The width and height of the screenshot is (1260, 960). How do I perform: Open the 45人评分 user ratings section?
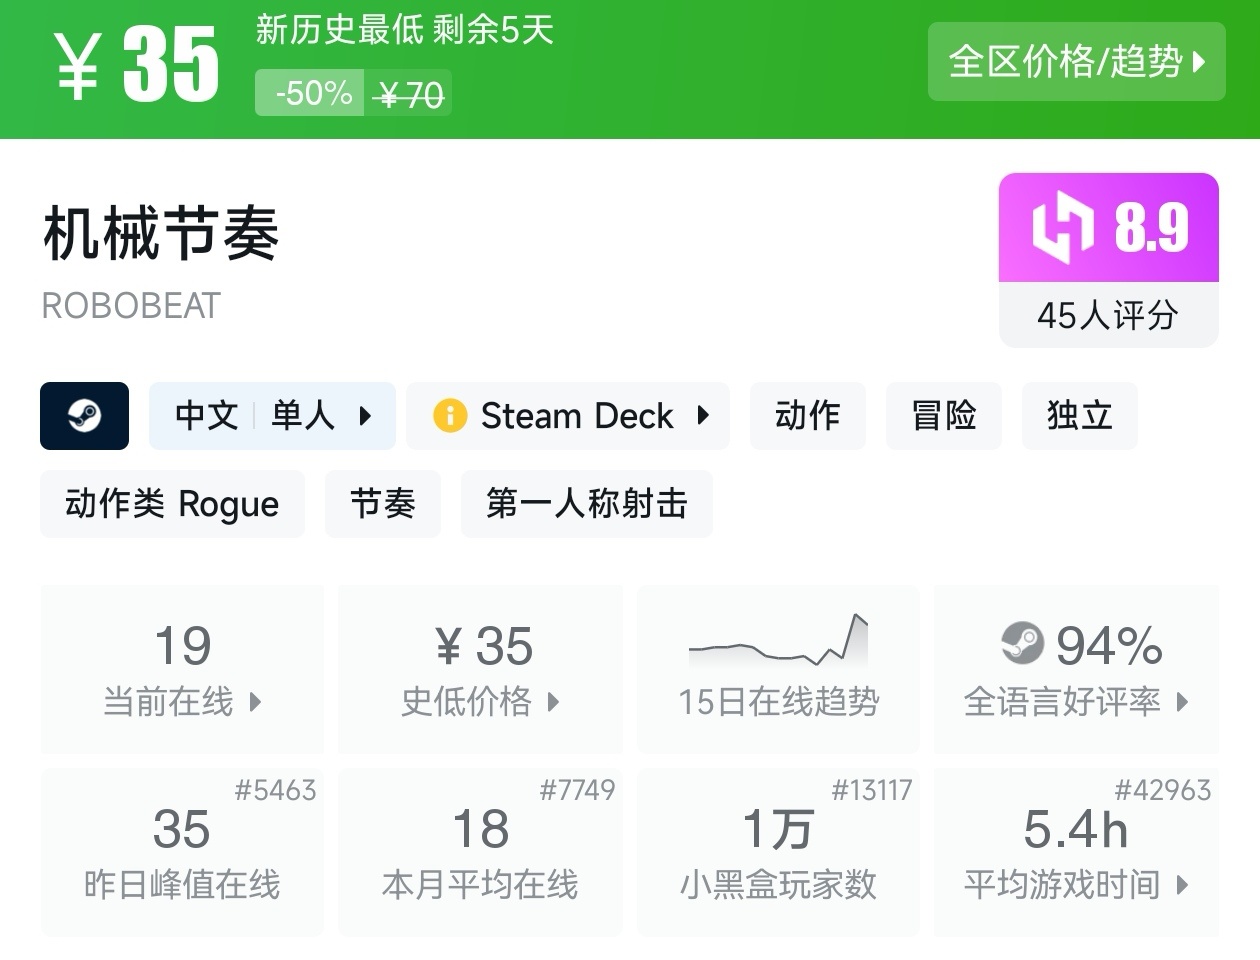(1108, 316)
